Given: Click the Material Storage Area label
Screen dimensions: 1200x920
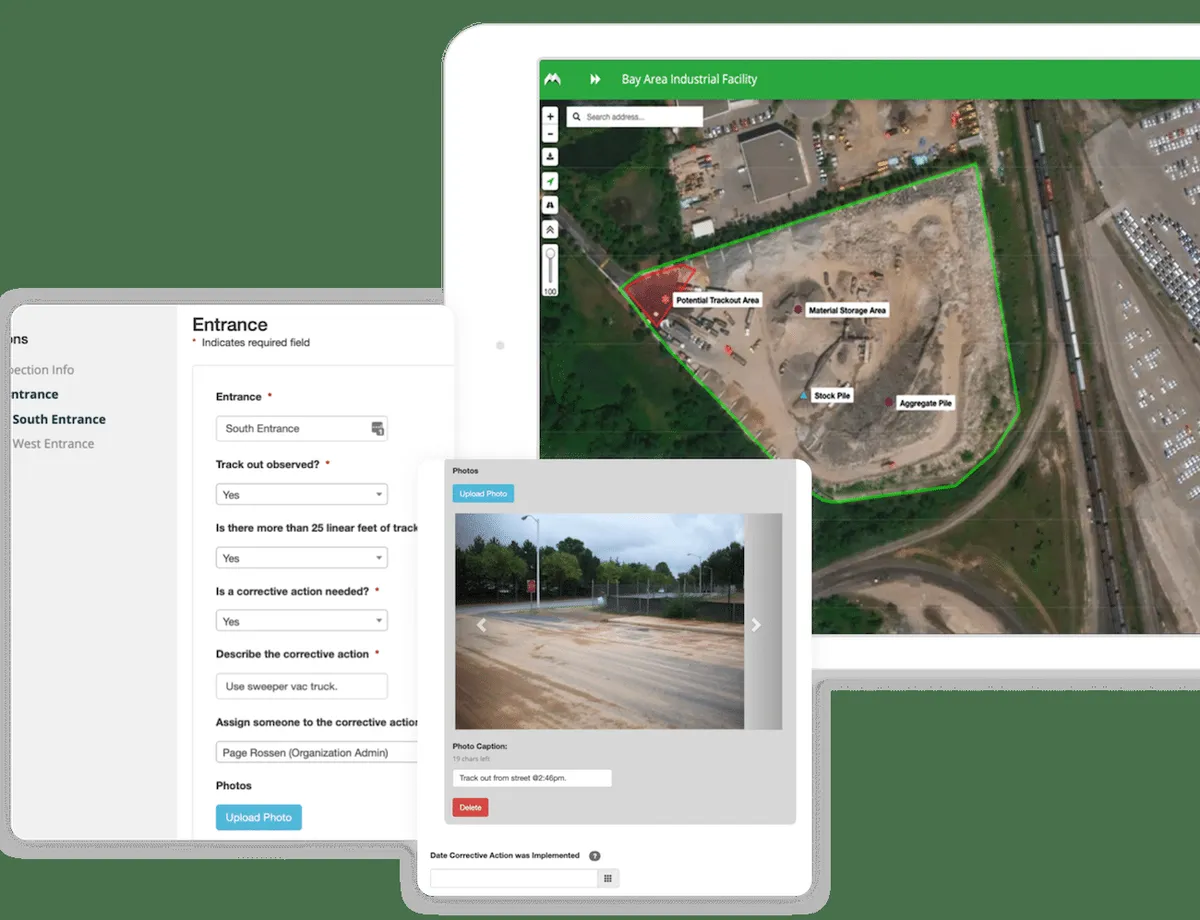Looking at the screenshot, I should coord(847,310).
